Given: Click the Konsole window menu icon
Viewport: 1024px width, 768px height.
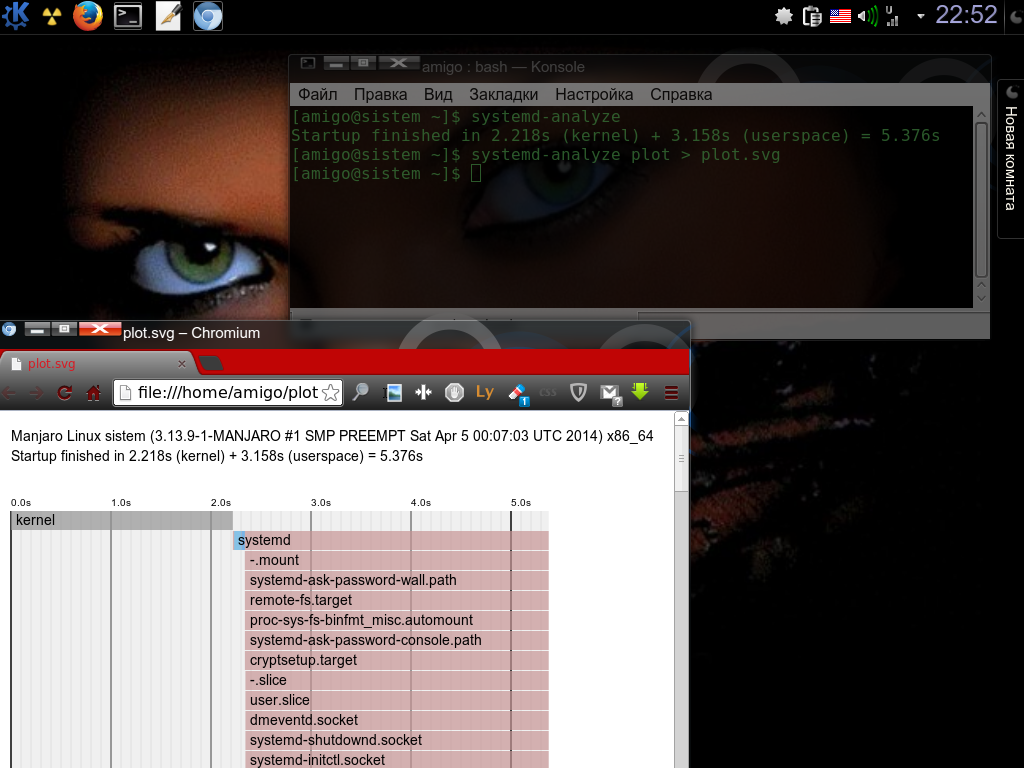Looking at the screenshot, I should pos(308,63).
